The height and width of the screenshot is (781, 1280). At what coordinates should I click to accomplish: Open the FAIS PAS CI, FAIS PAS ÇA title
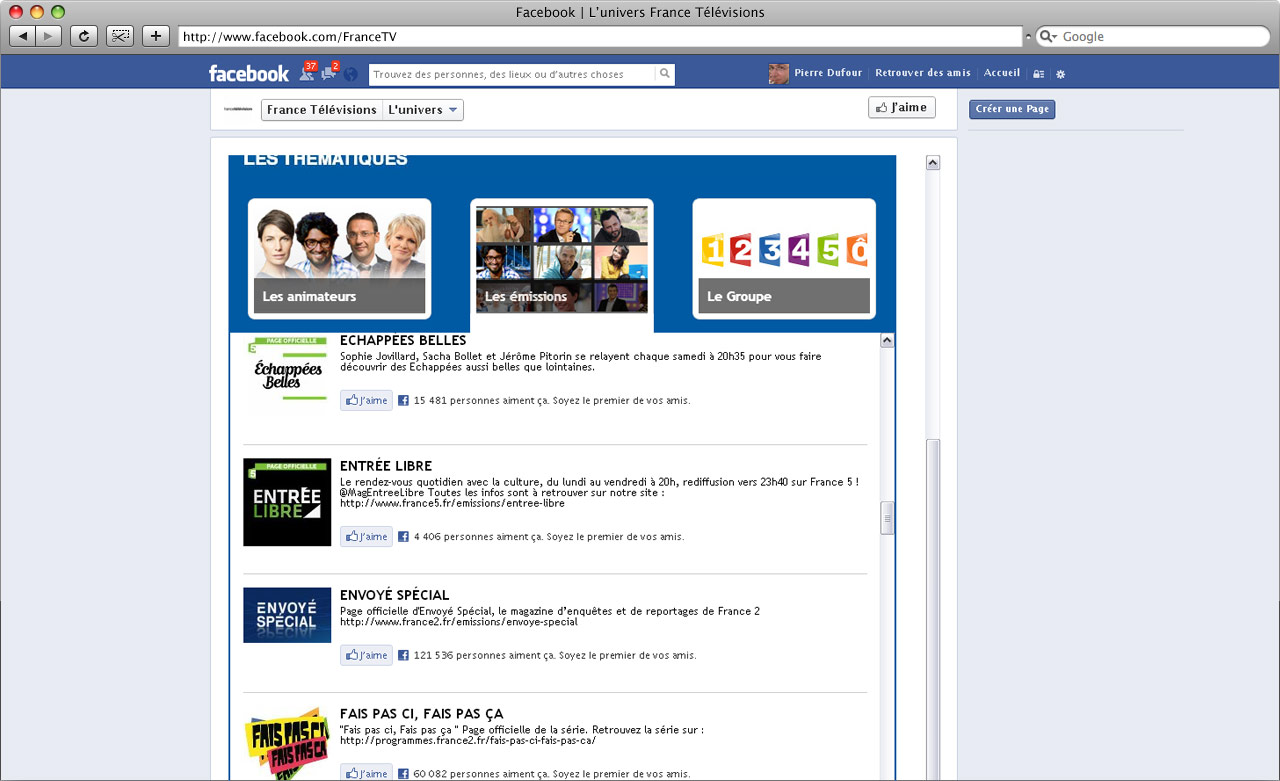[x=422, y=714]
